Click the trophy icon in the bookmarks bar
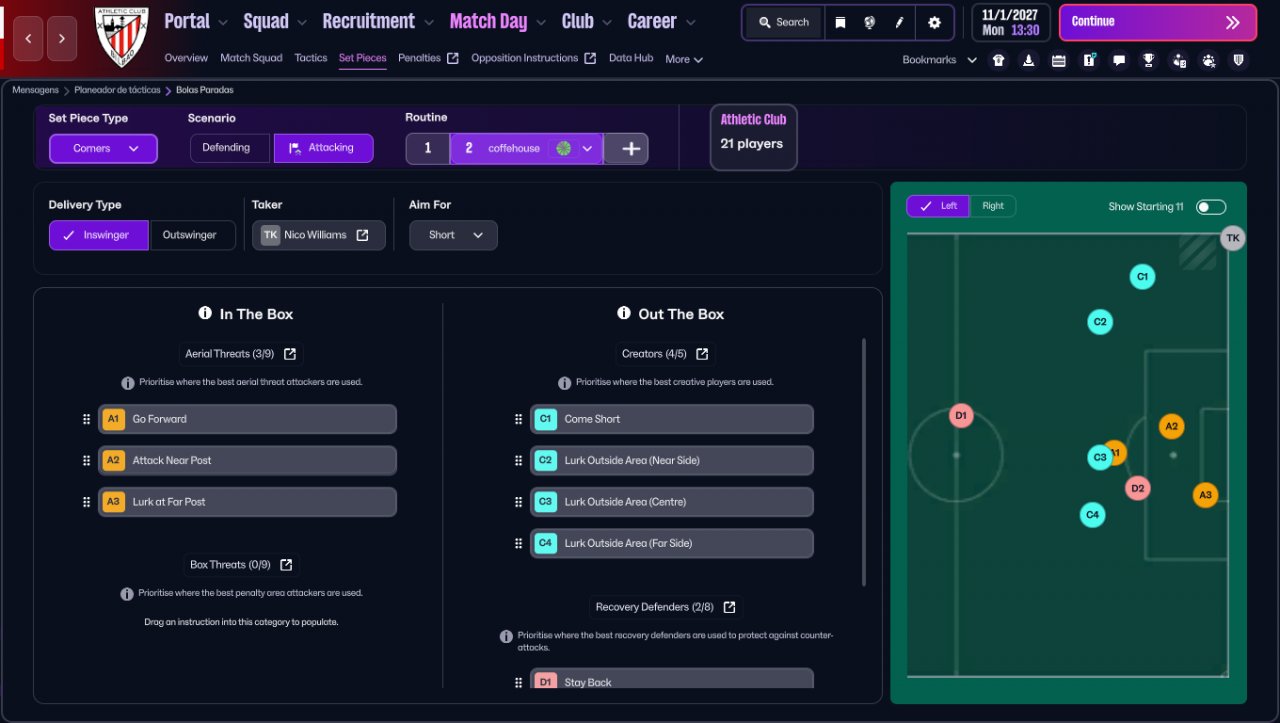1280x723 pixels. (x=1149, y=60)
